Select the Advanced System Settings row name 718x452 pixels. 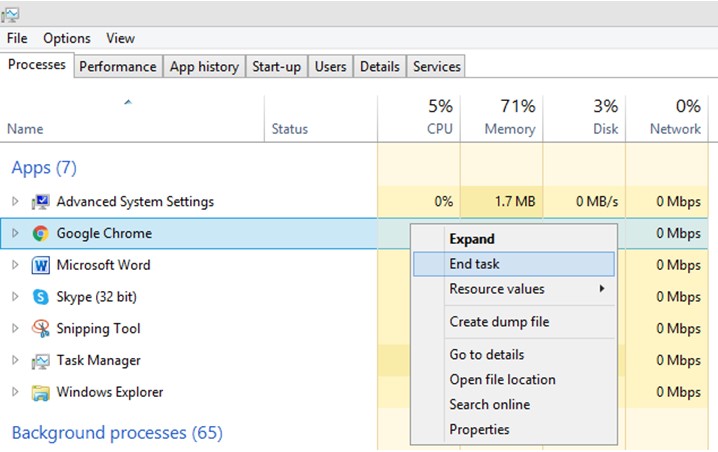point(135,202)
